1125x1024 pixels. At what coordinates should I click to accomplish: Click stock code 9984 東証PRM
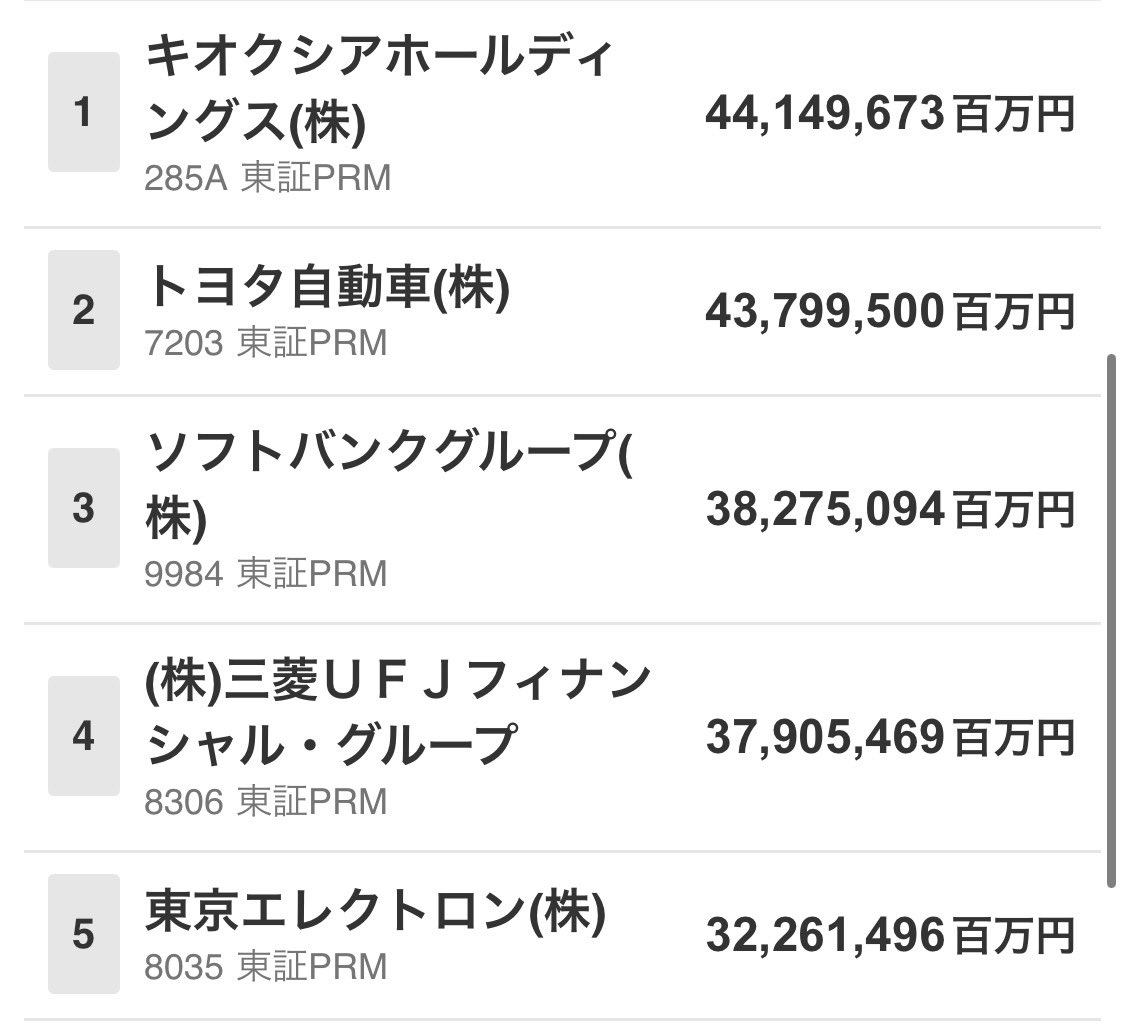point(265,573)
